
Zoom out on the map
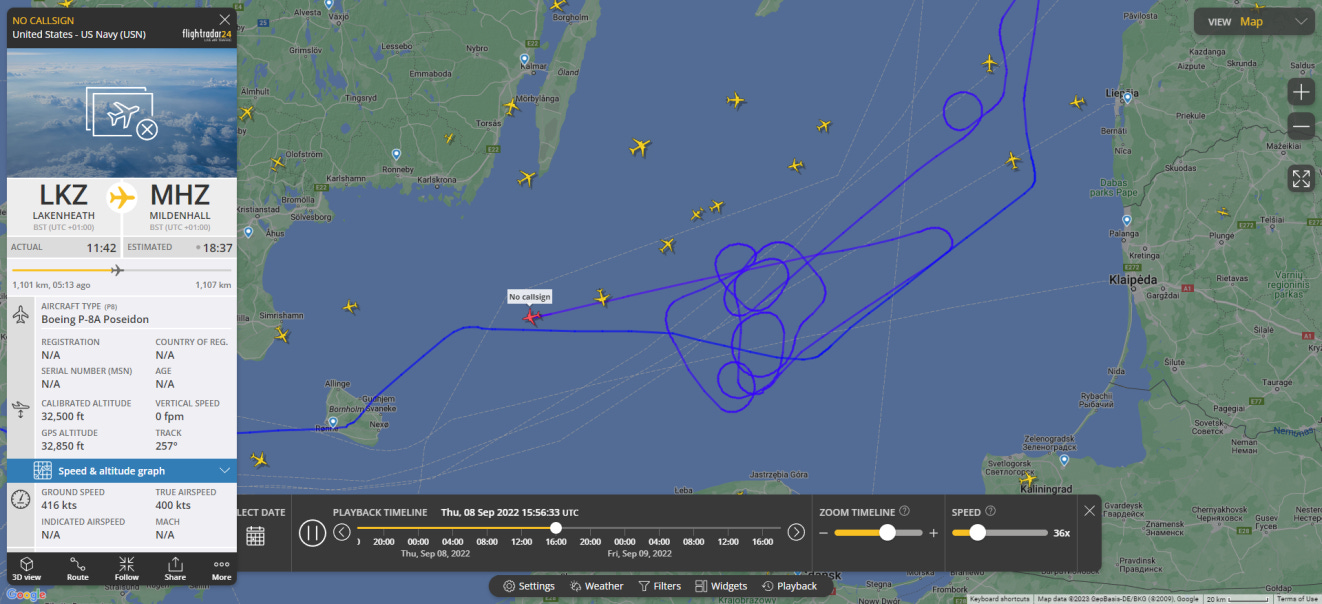(x=1301, y=126)
